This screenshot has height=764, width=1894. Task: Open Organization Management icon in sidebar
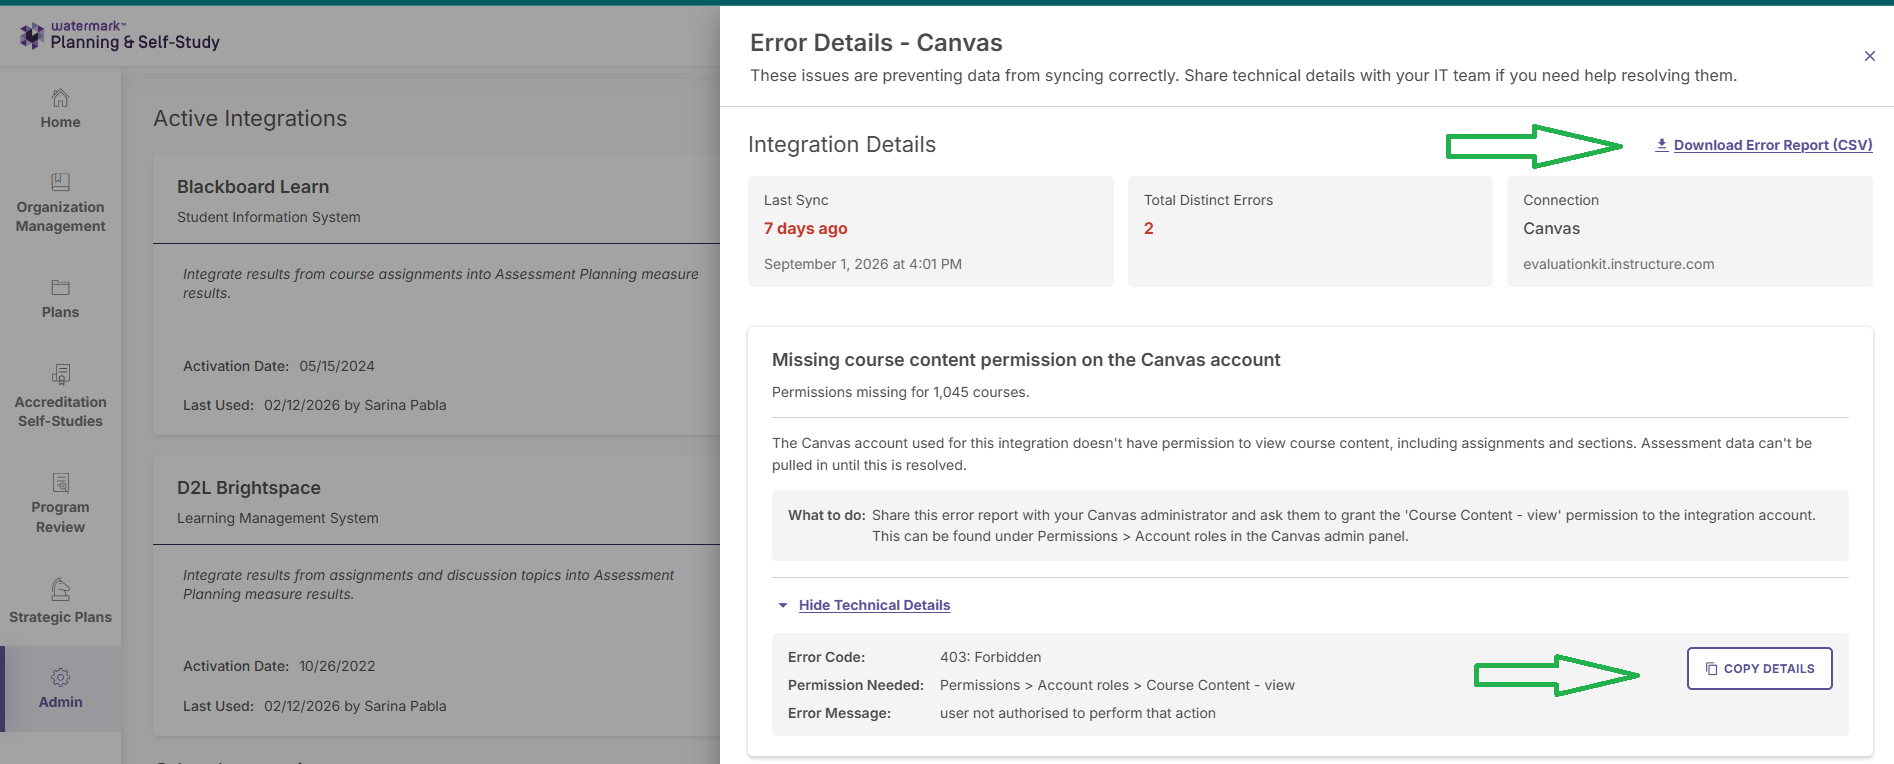[61, 182]
